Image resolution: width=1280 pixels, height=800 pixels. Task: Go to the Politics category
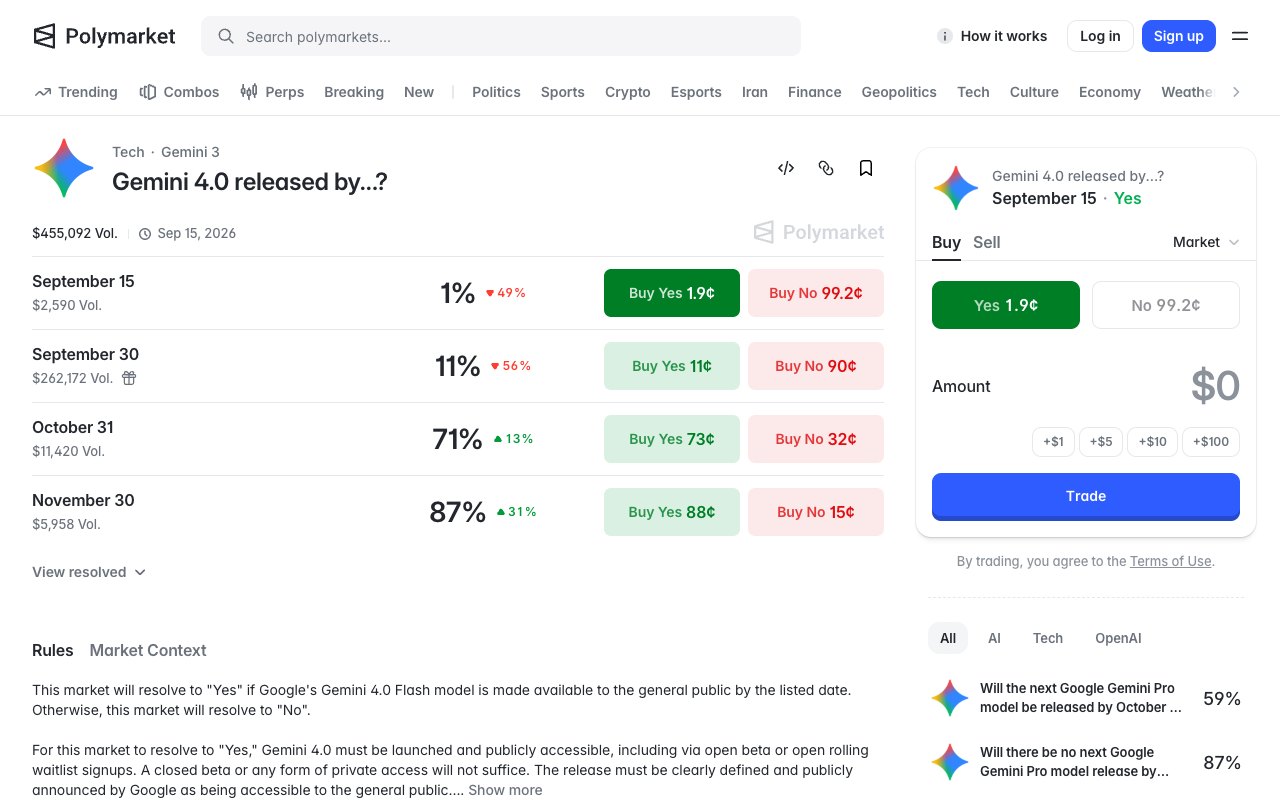pyautogui.click(x=496, y=92)
